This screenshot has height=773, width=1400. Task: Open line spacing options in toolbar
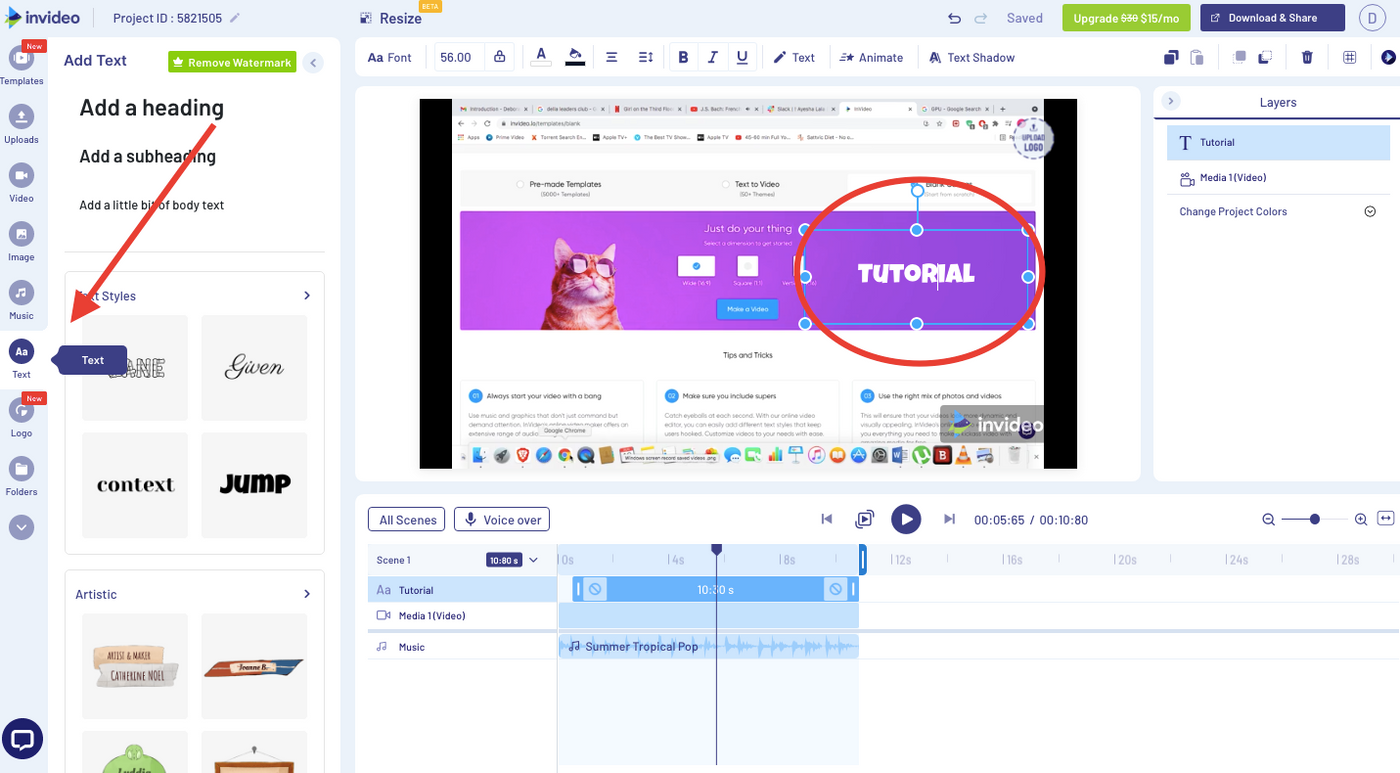[646, 57]
